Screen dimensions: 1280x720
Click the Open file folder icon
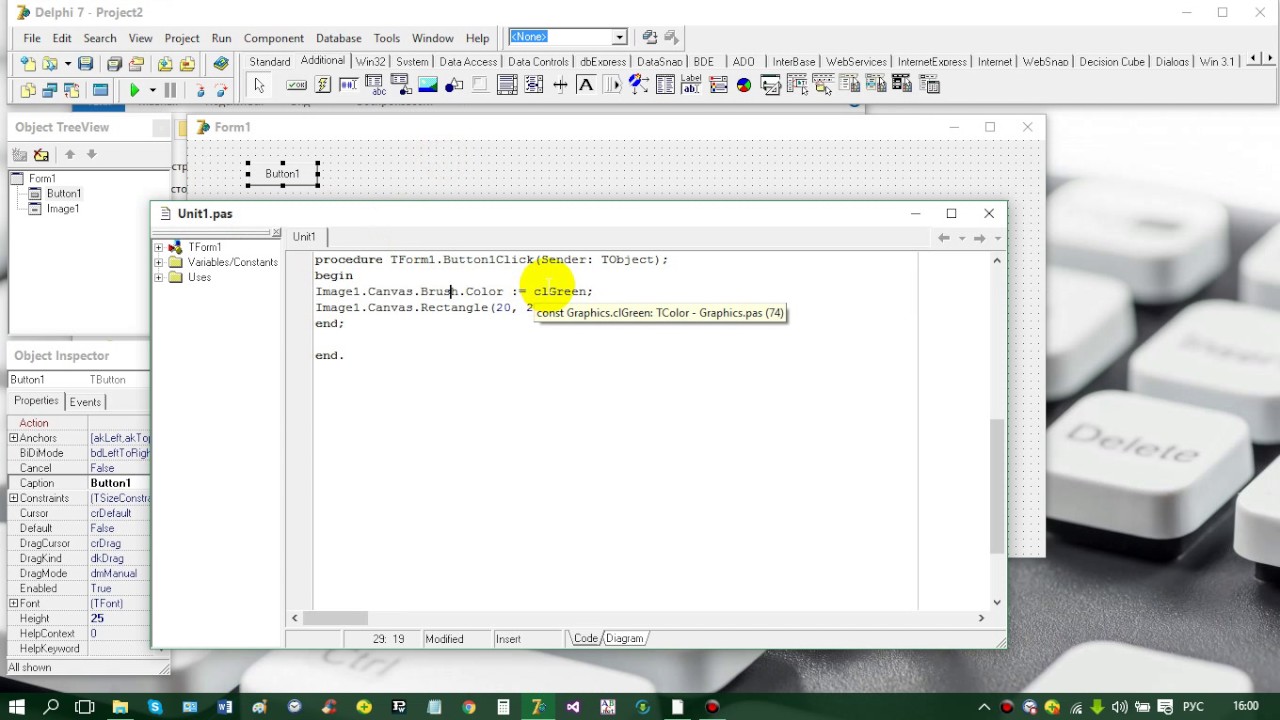click(x=49, y=64)
